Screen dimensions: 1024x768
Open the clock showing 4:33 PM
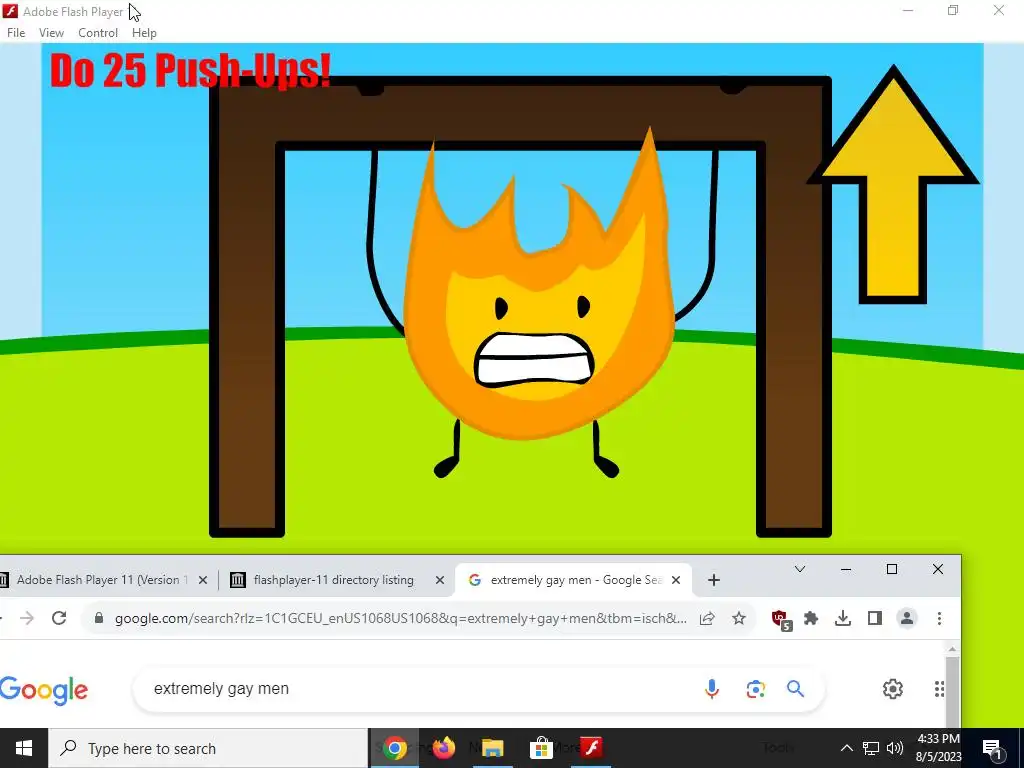click(938, 748)
